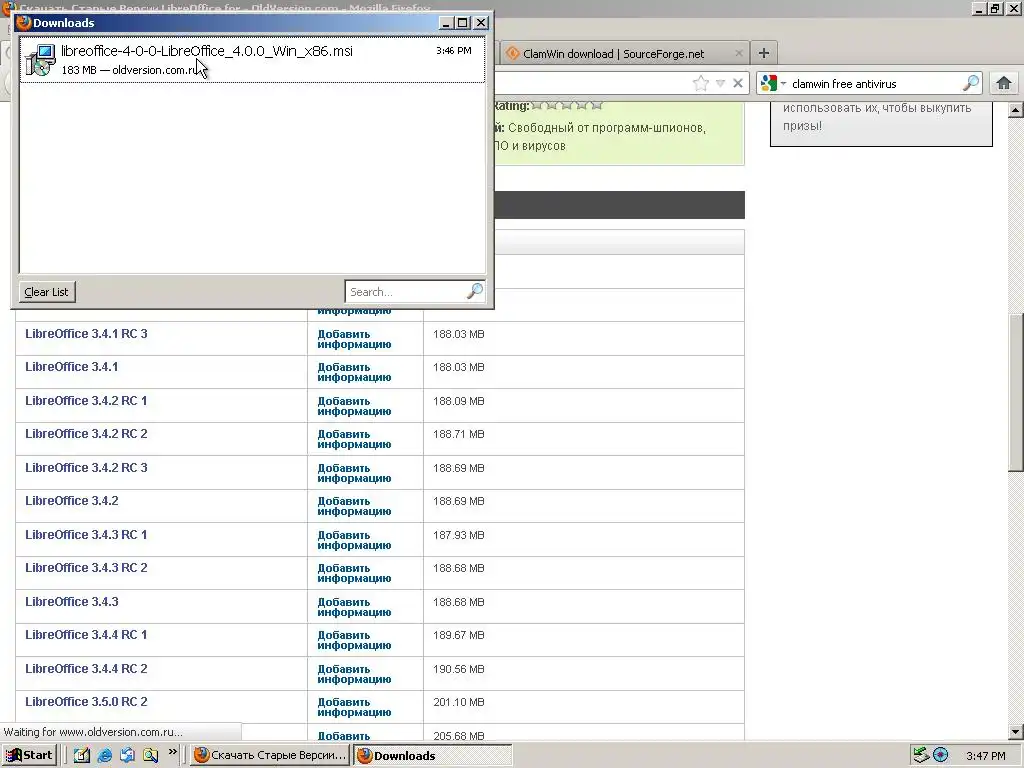Click the page scrollbar up arrow
The height and width of the screenshot is (768, 1024).
(x=1016, y=110)
